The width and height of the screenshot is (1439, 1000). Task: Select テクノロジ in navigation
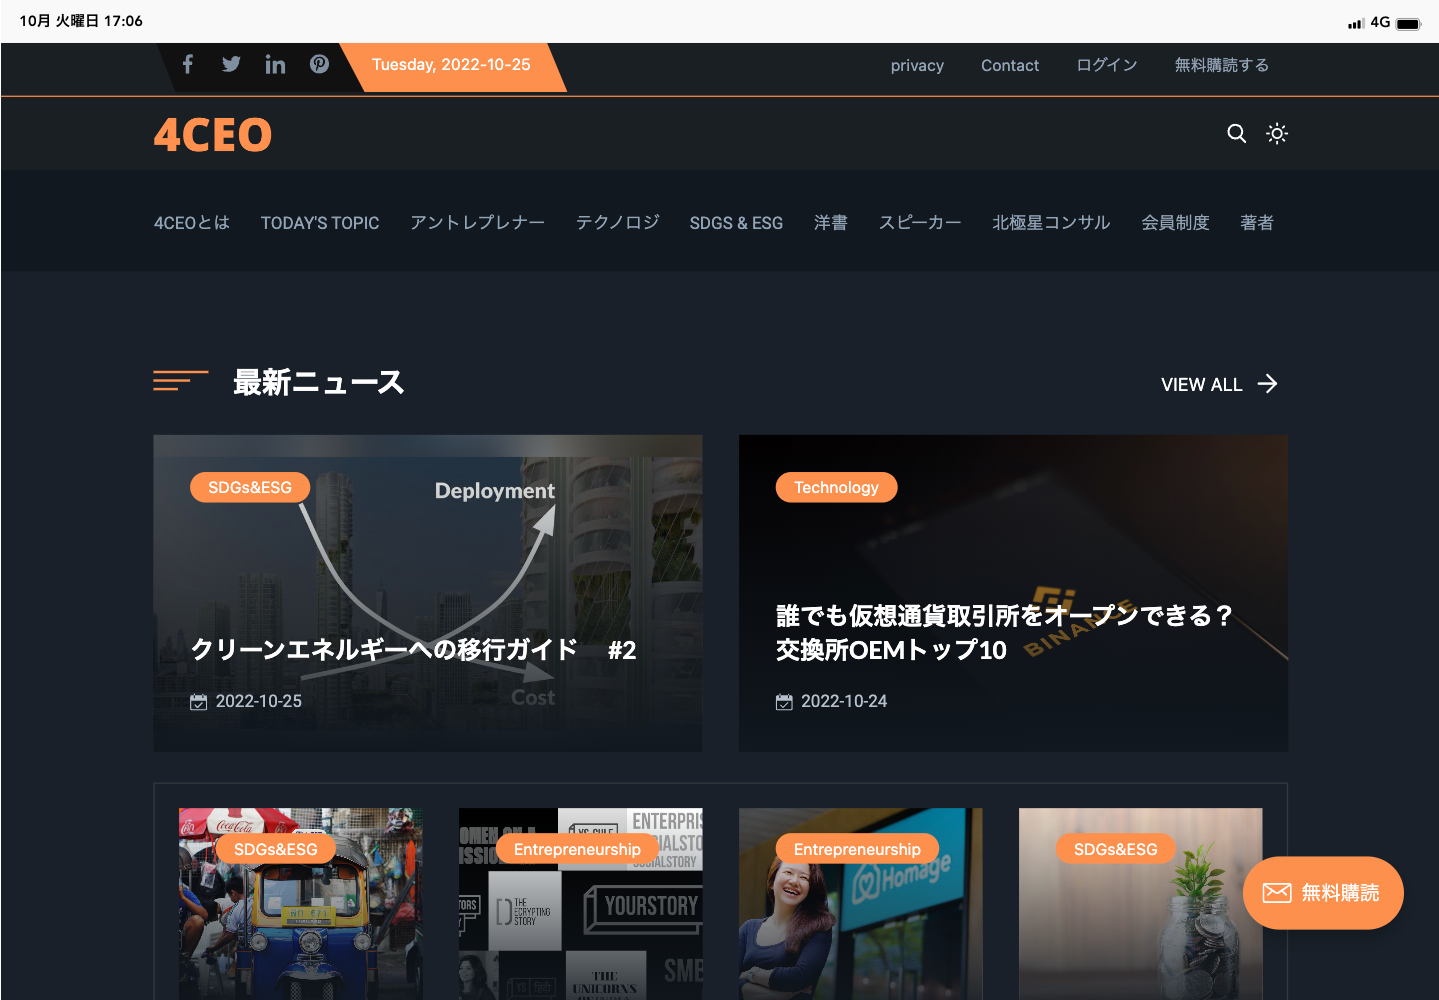[x=618, y=223]
